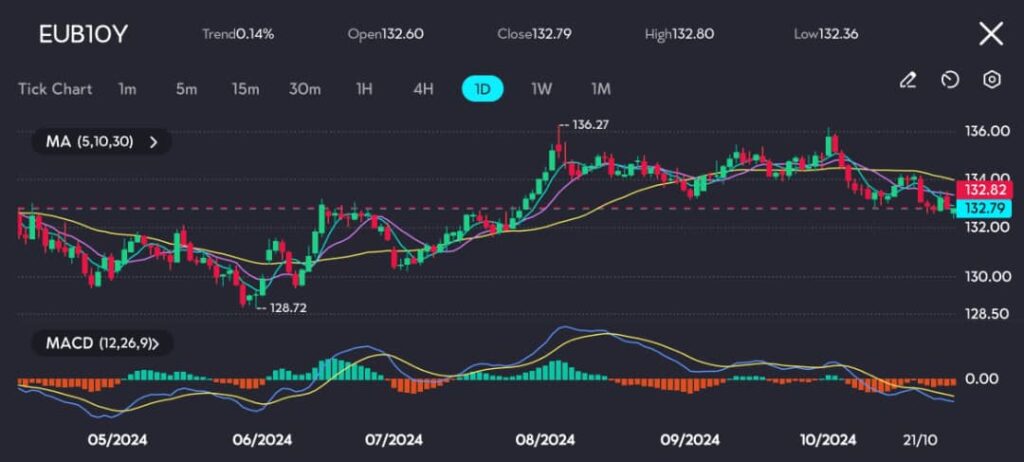Click the active 1D timeframe button
This screenshot has height=462, width=1024.
(482, 89)
